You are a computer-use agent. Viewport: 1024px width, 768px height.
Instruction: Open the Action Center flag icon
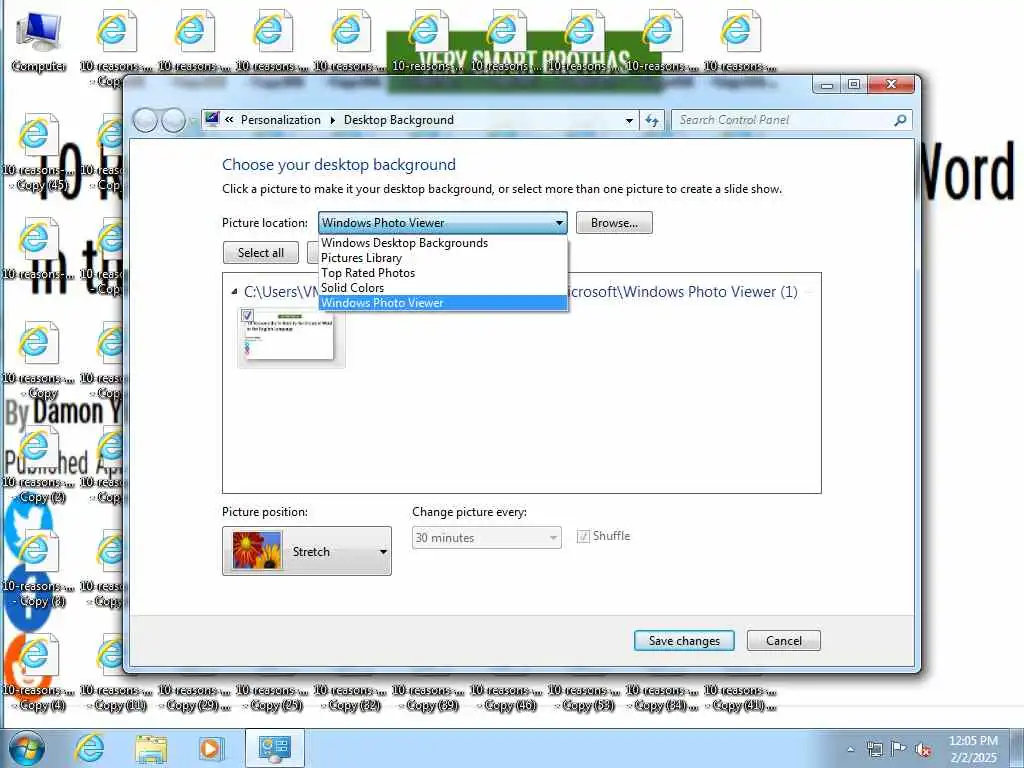tap(899, 749)
